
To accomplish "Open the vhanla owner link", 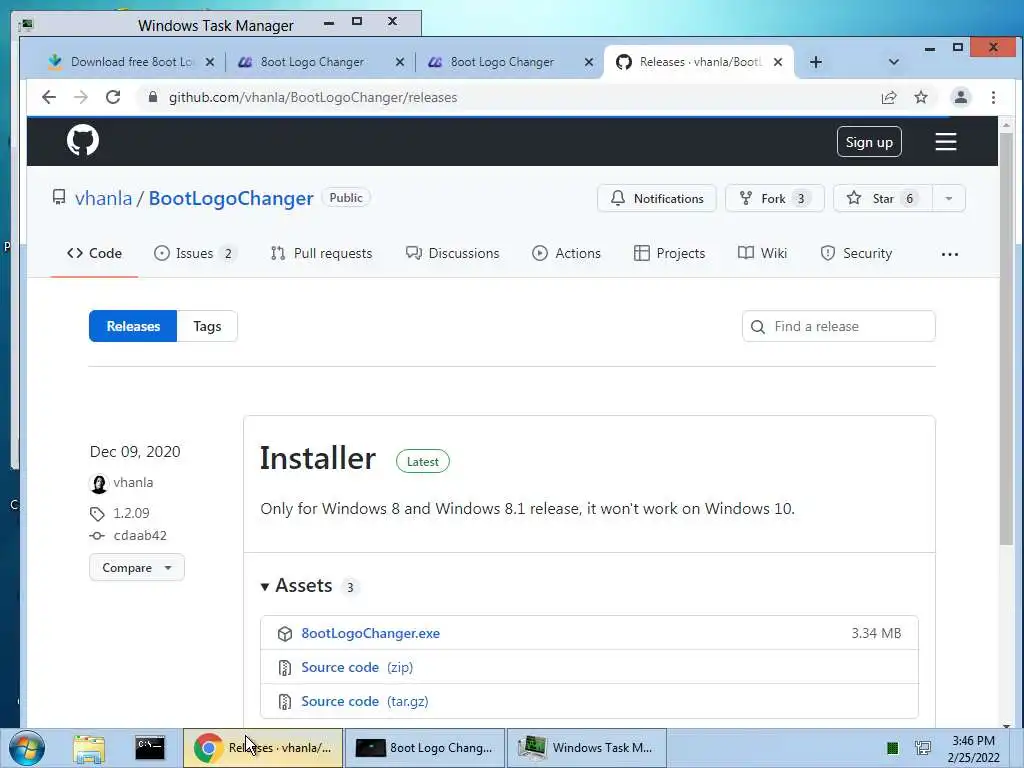I will click(x=103, y=198).
